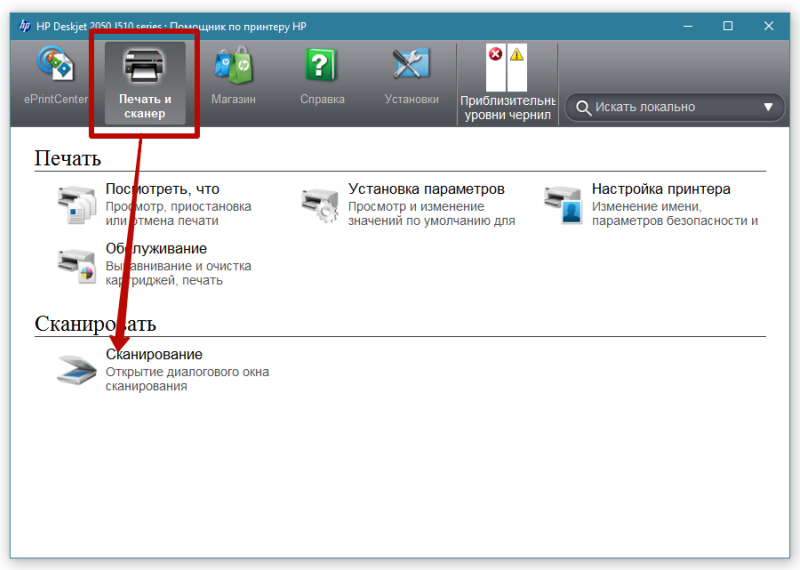The height and width of the screenshot is (570, 800).
Task: Click the Установка параметров printer gear icon
Action: tap(320, 204)
